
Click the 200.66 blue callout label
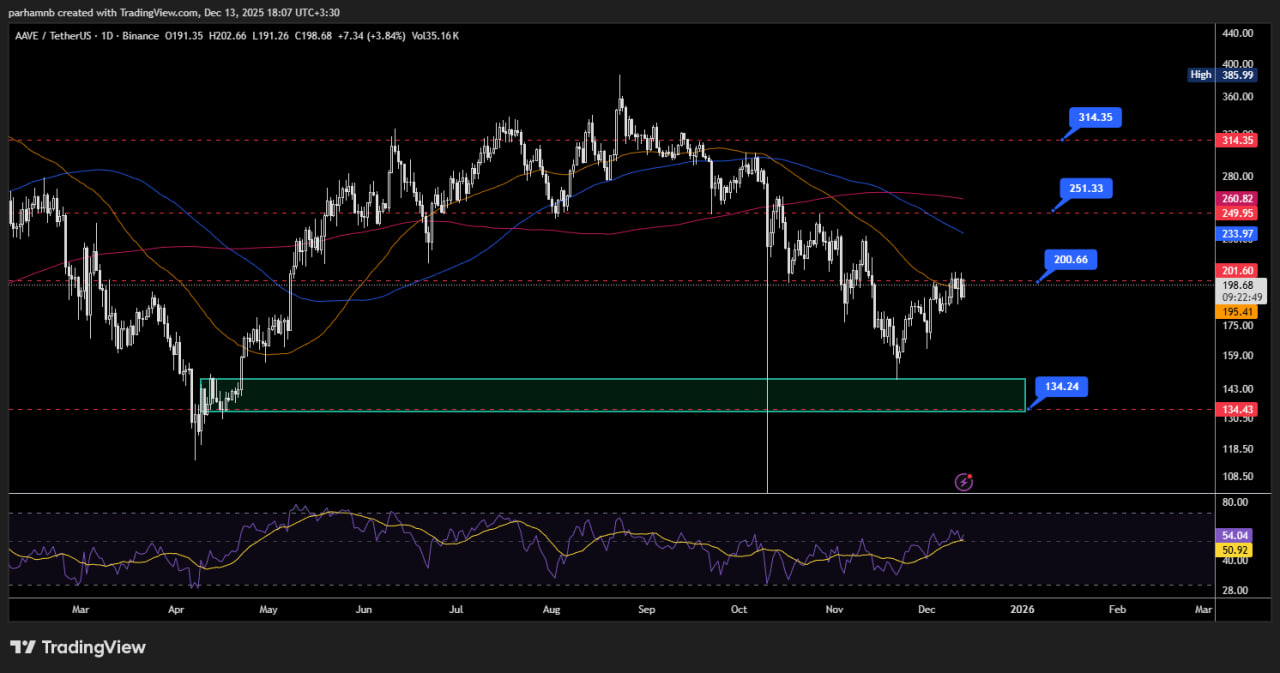(1071, 260)
